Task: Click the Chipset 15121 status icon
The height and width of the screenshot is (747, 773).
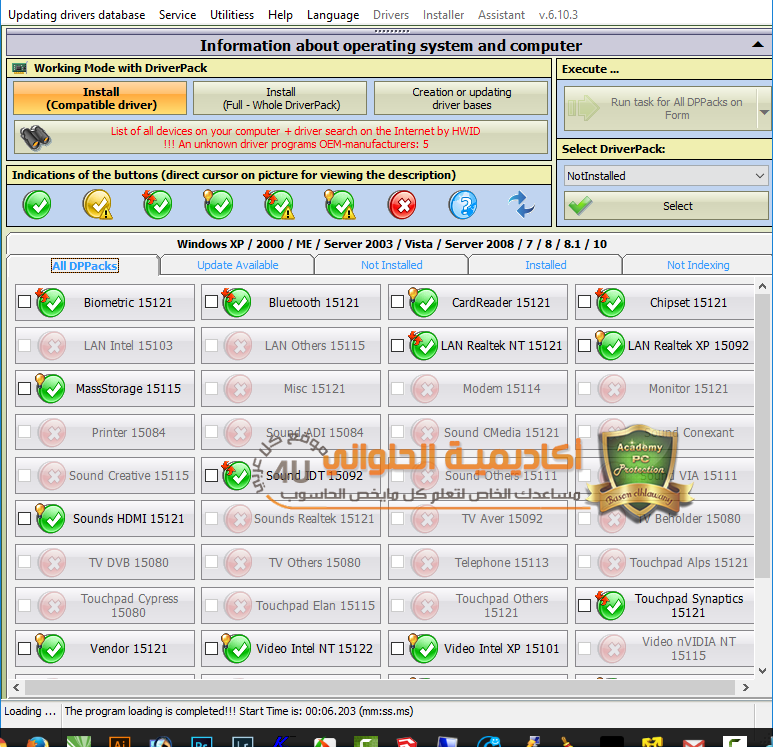Action: click(x=610, y=303)
